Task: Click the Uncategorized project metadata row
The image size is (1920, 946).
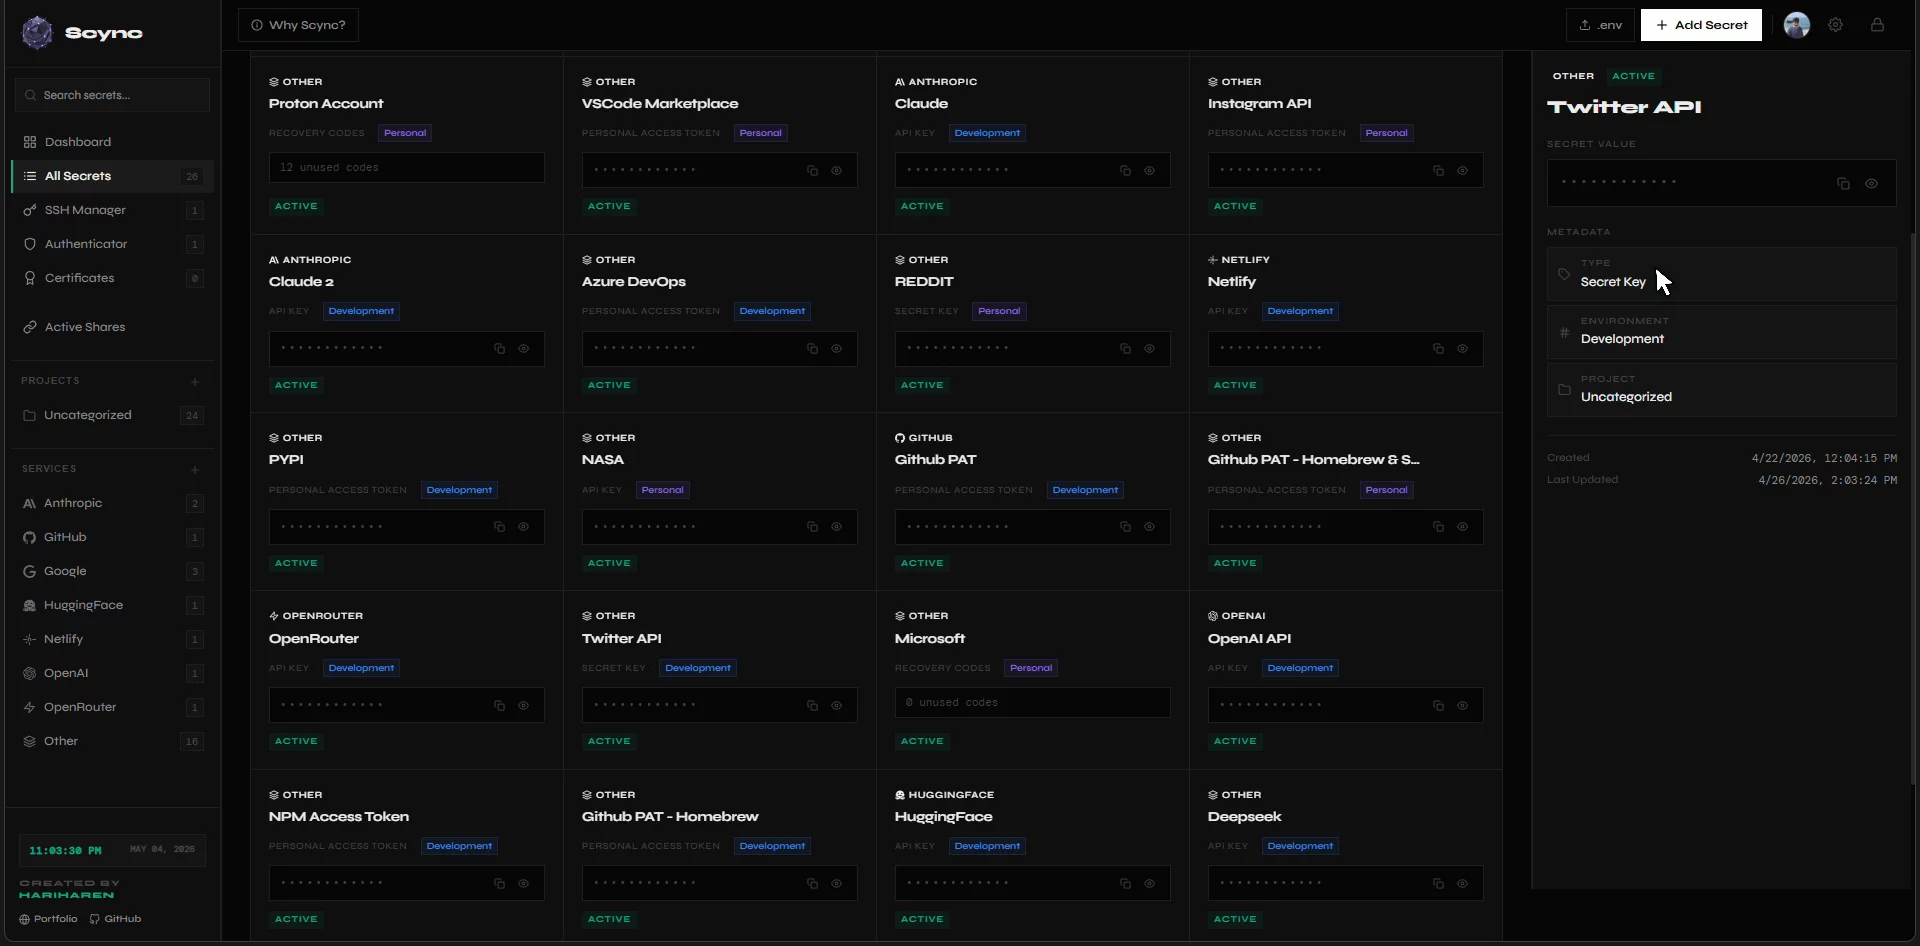Action: click(1721, 390)
